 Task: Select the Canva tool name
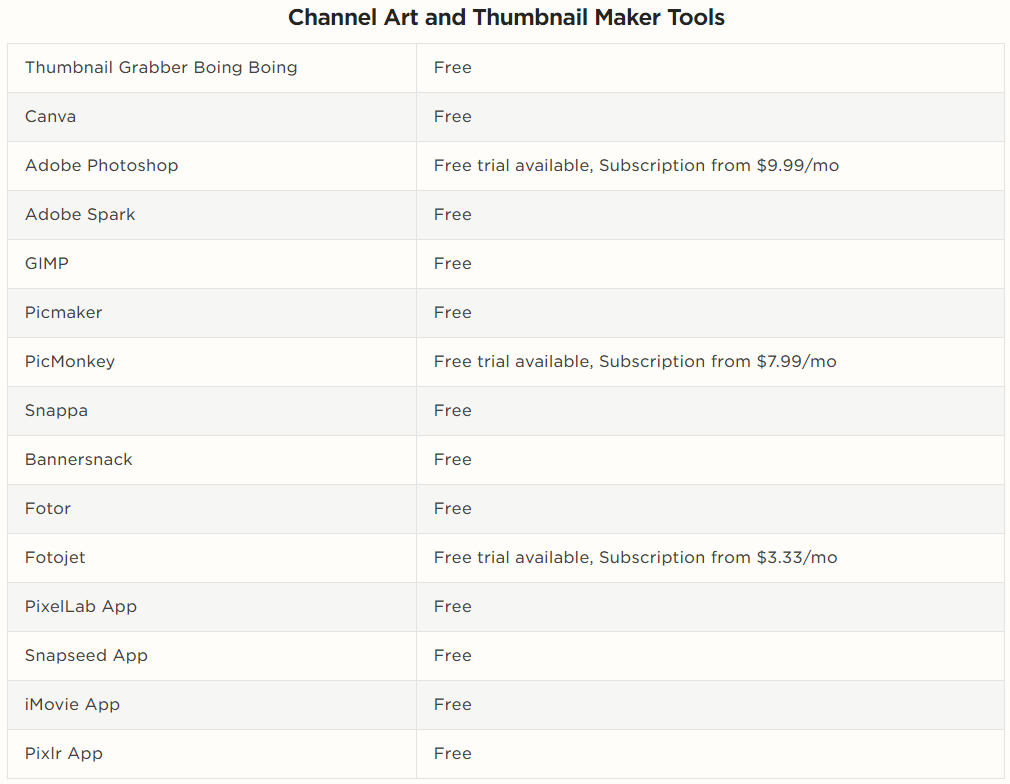click(x=50, y=117)
